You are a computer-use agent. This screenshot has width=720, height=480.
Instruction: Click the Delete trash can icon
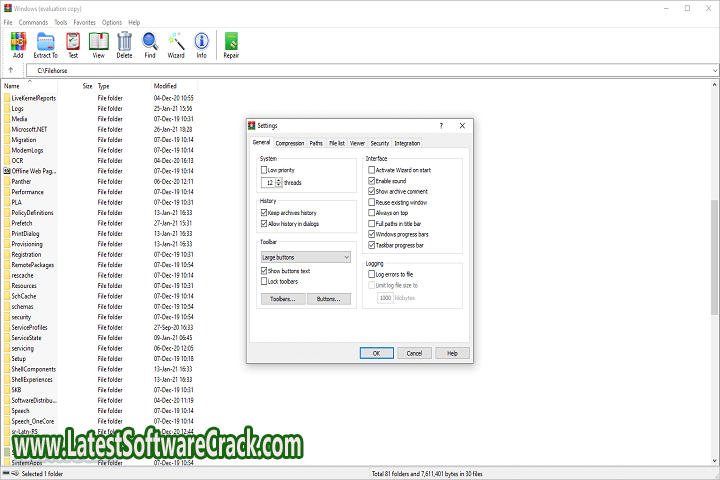(124, 43)
